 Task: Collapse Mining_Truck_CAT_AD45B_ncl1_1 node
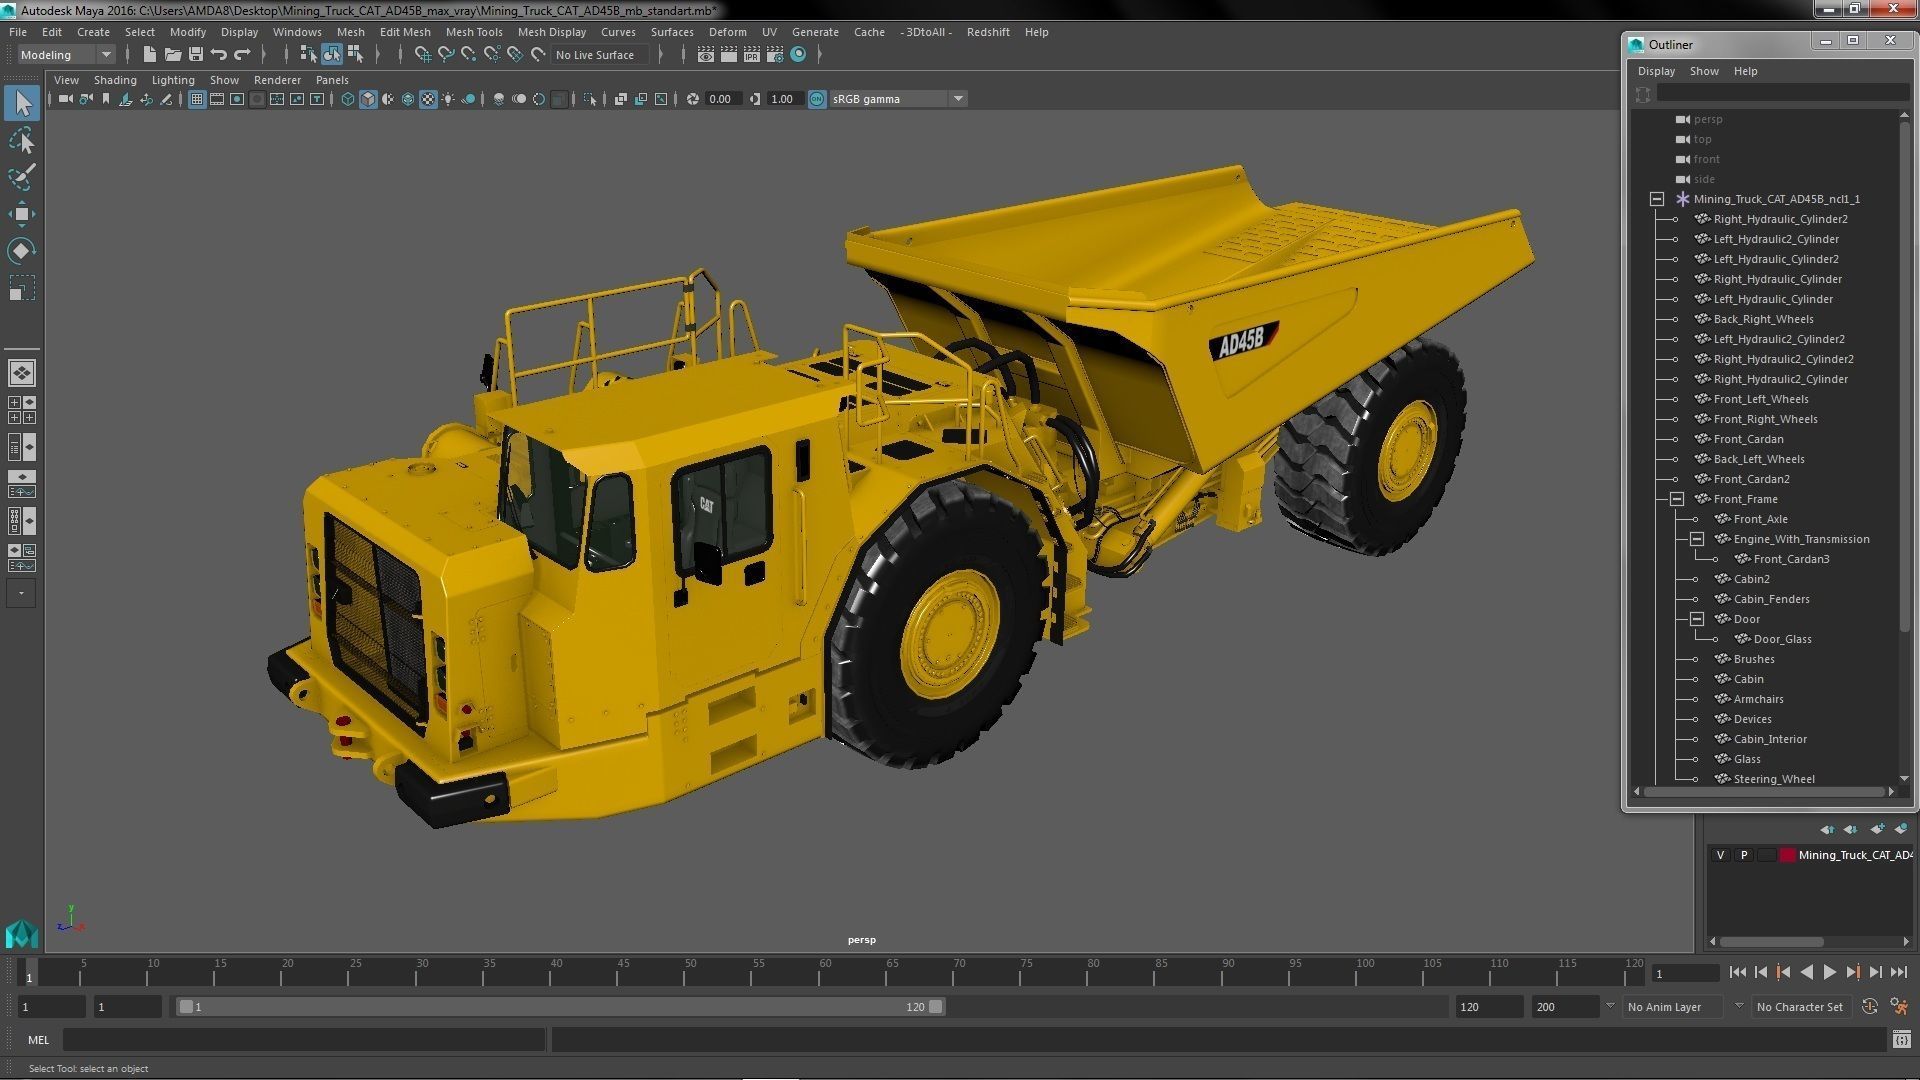pyautogui.click(x=1657, y=199)
